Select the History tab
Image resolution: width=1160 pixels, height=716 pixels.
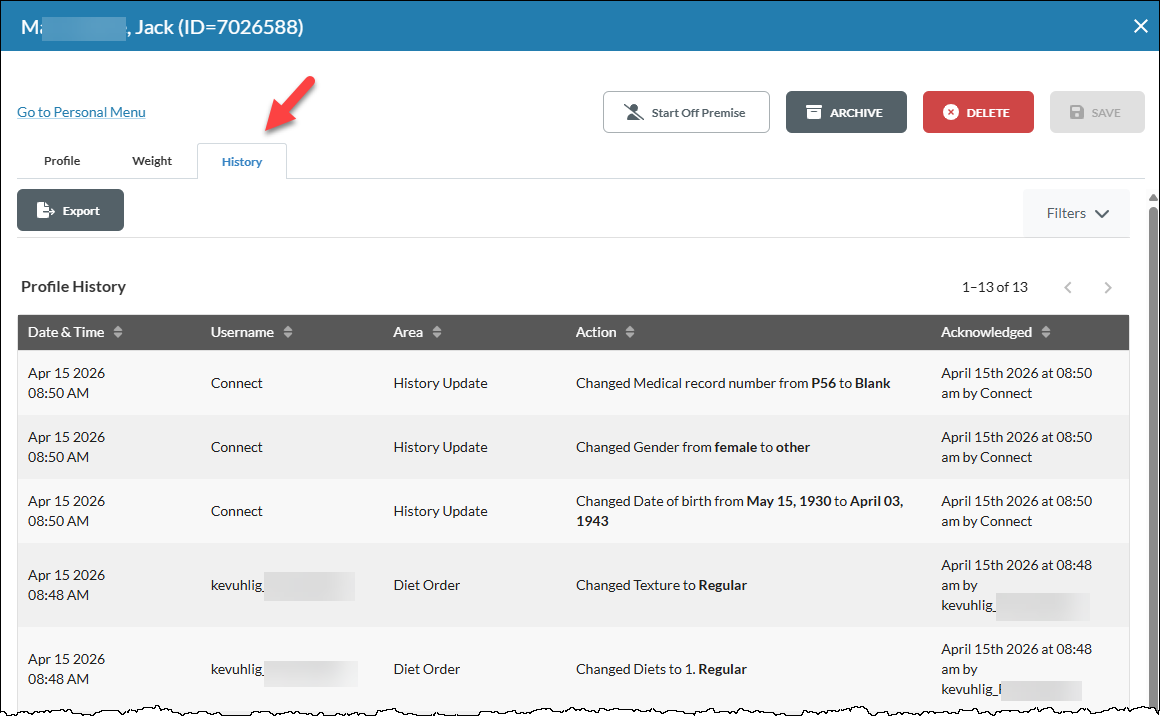tap(242, 162)
